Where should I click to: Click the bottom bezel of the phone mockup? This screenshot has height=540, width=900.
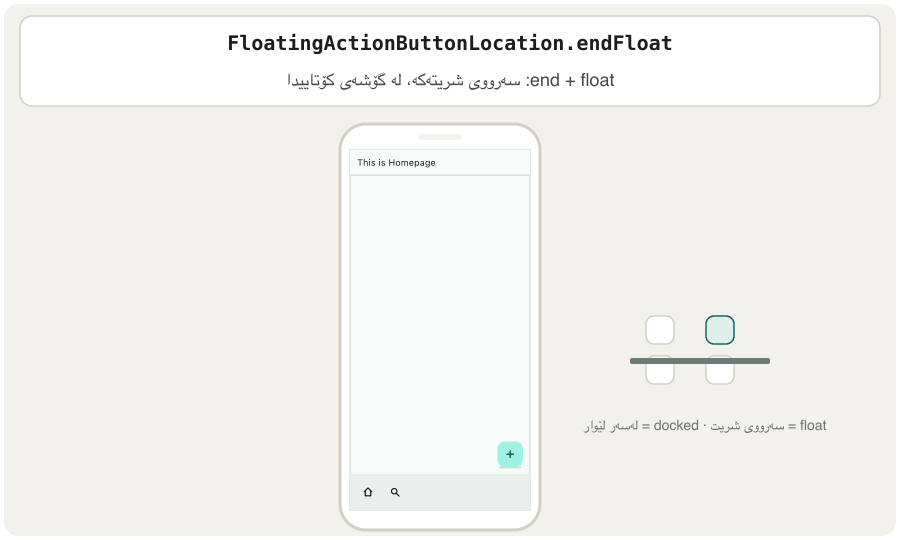(x=440, y=520)
